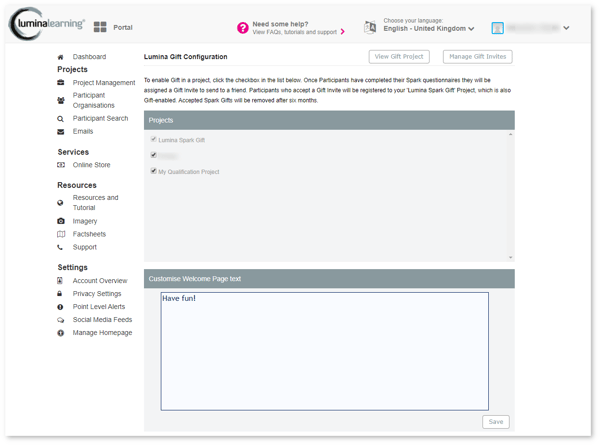This screenshot has width=600, height=445.
Task: Open Resources and Tutorial
Action: point(96,202)
